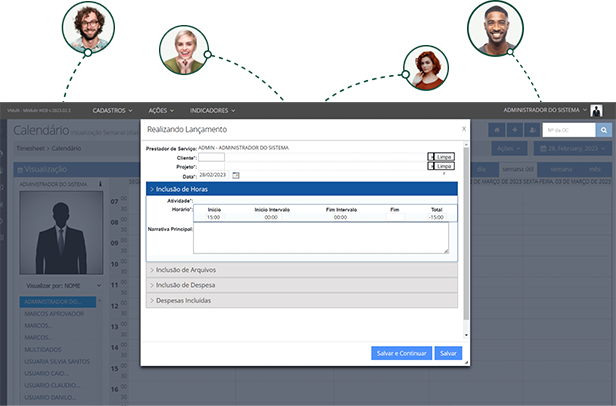Click the search magnifier button
The width and height of the screenshot is (616, 406).
click(603, 130)
